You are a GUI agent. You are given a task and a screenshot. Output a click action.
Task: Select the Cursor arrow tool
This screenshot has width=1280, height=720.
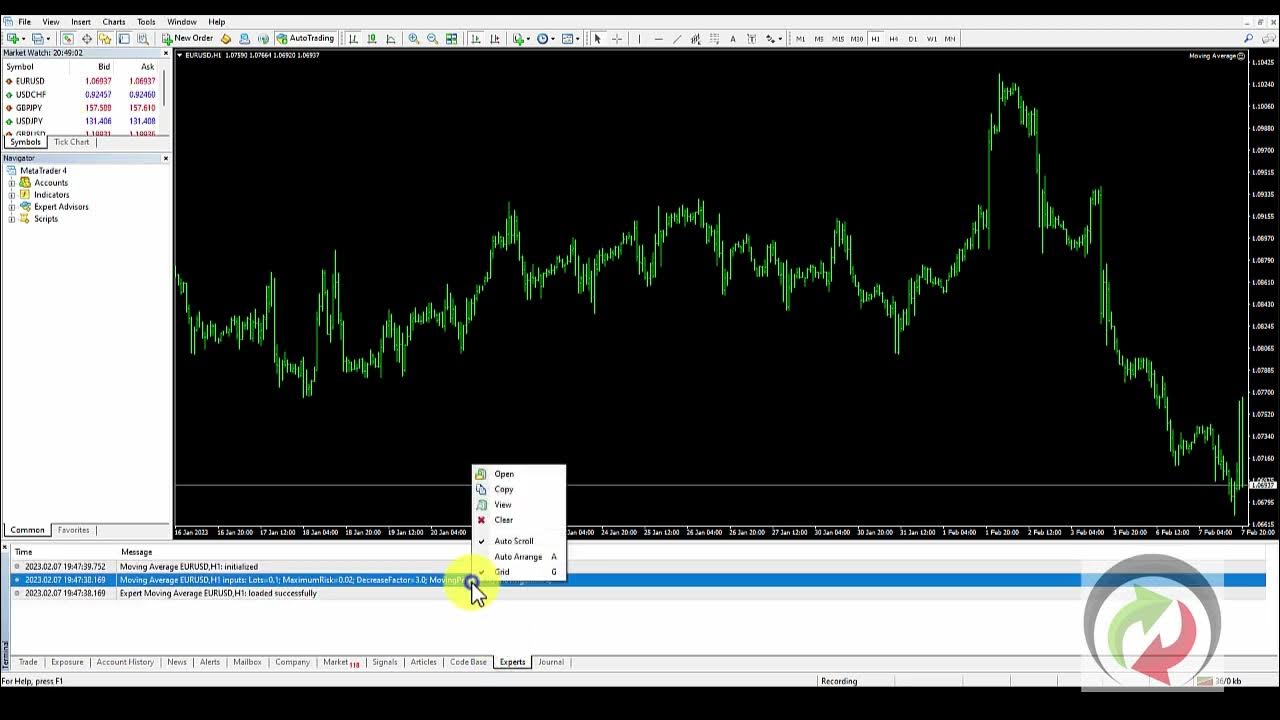[x=597, y=39]
